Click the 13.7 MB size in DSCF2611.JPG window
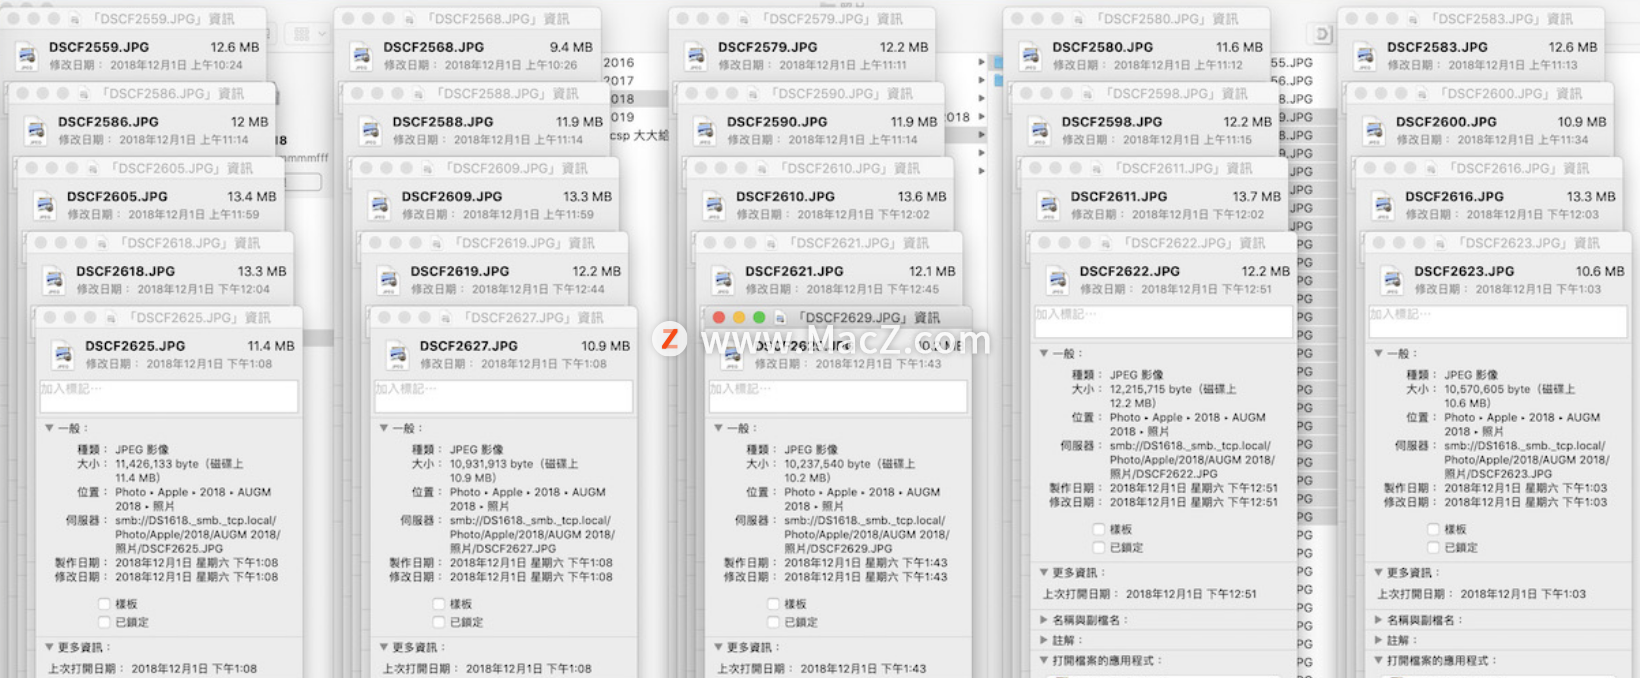Viewport: 1640px width, 678px height. (x=1256, y=197)
